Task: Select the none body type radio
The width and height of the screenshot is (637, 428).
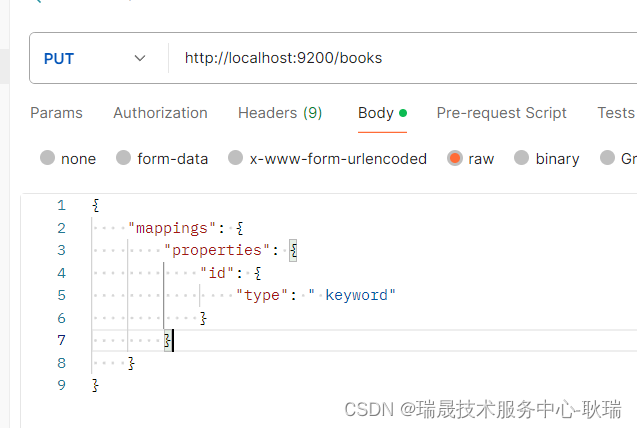Action: (48, 158)
